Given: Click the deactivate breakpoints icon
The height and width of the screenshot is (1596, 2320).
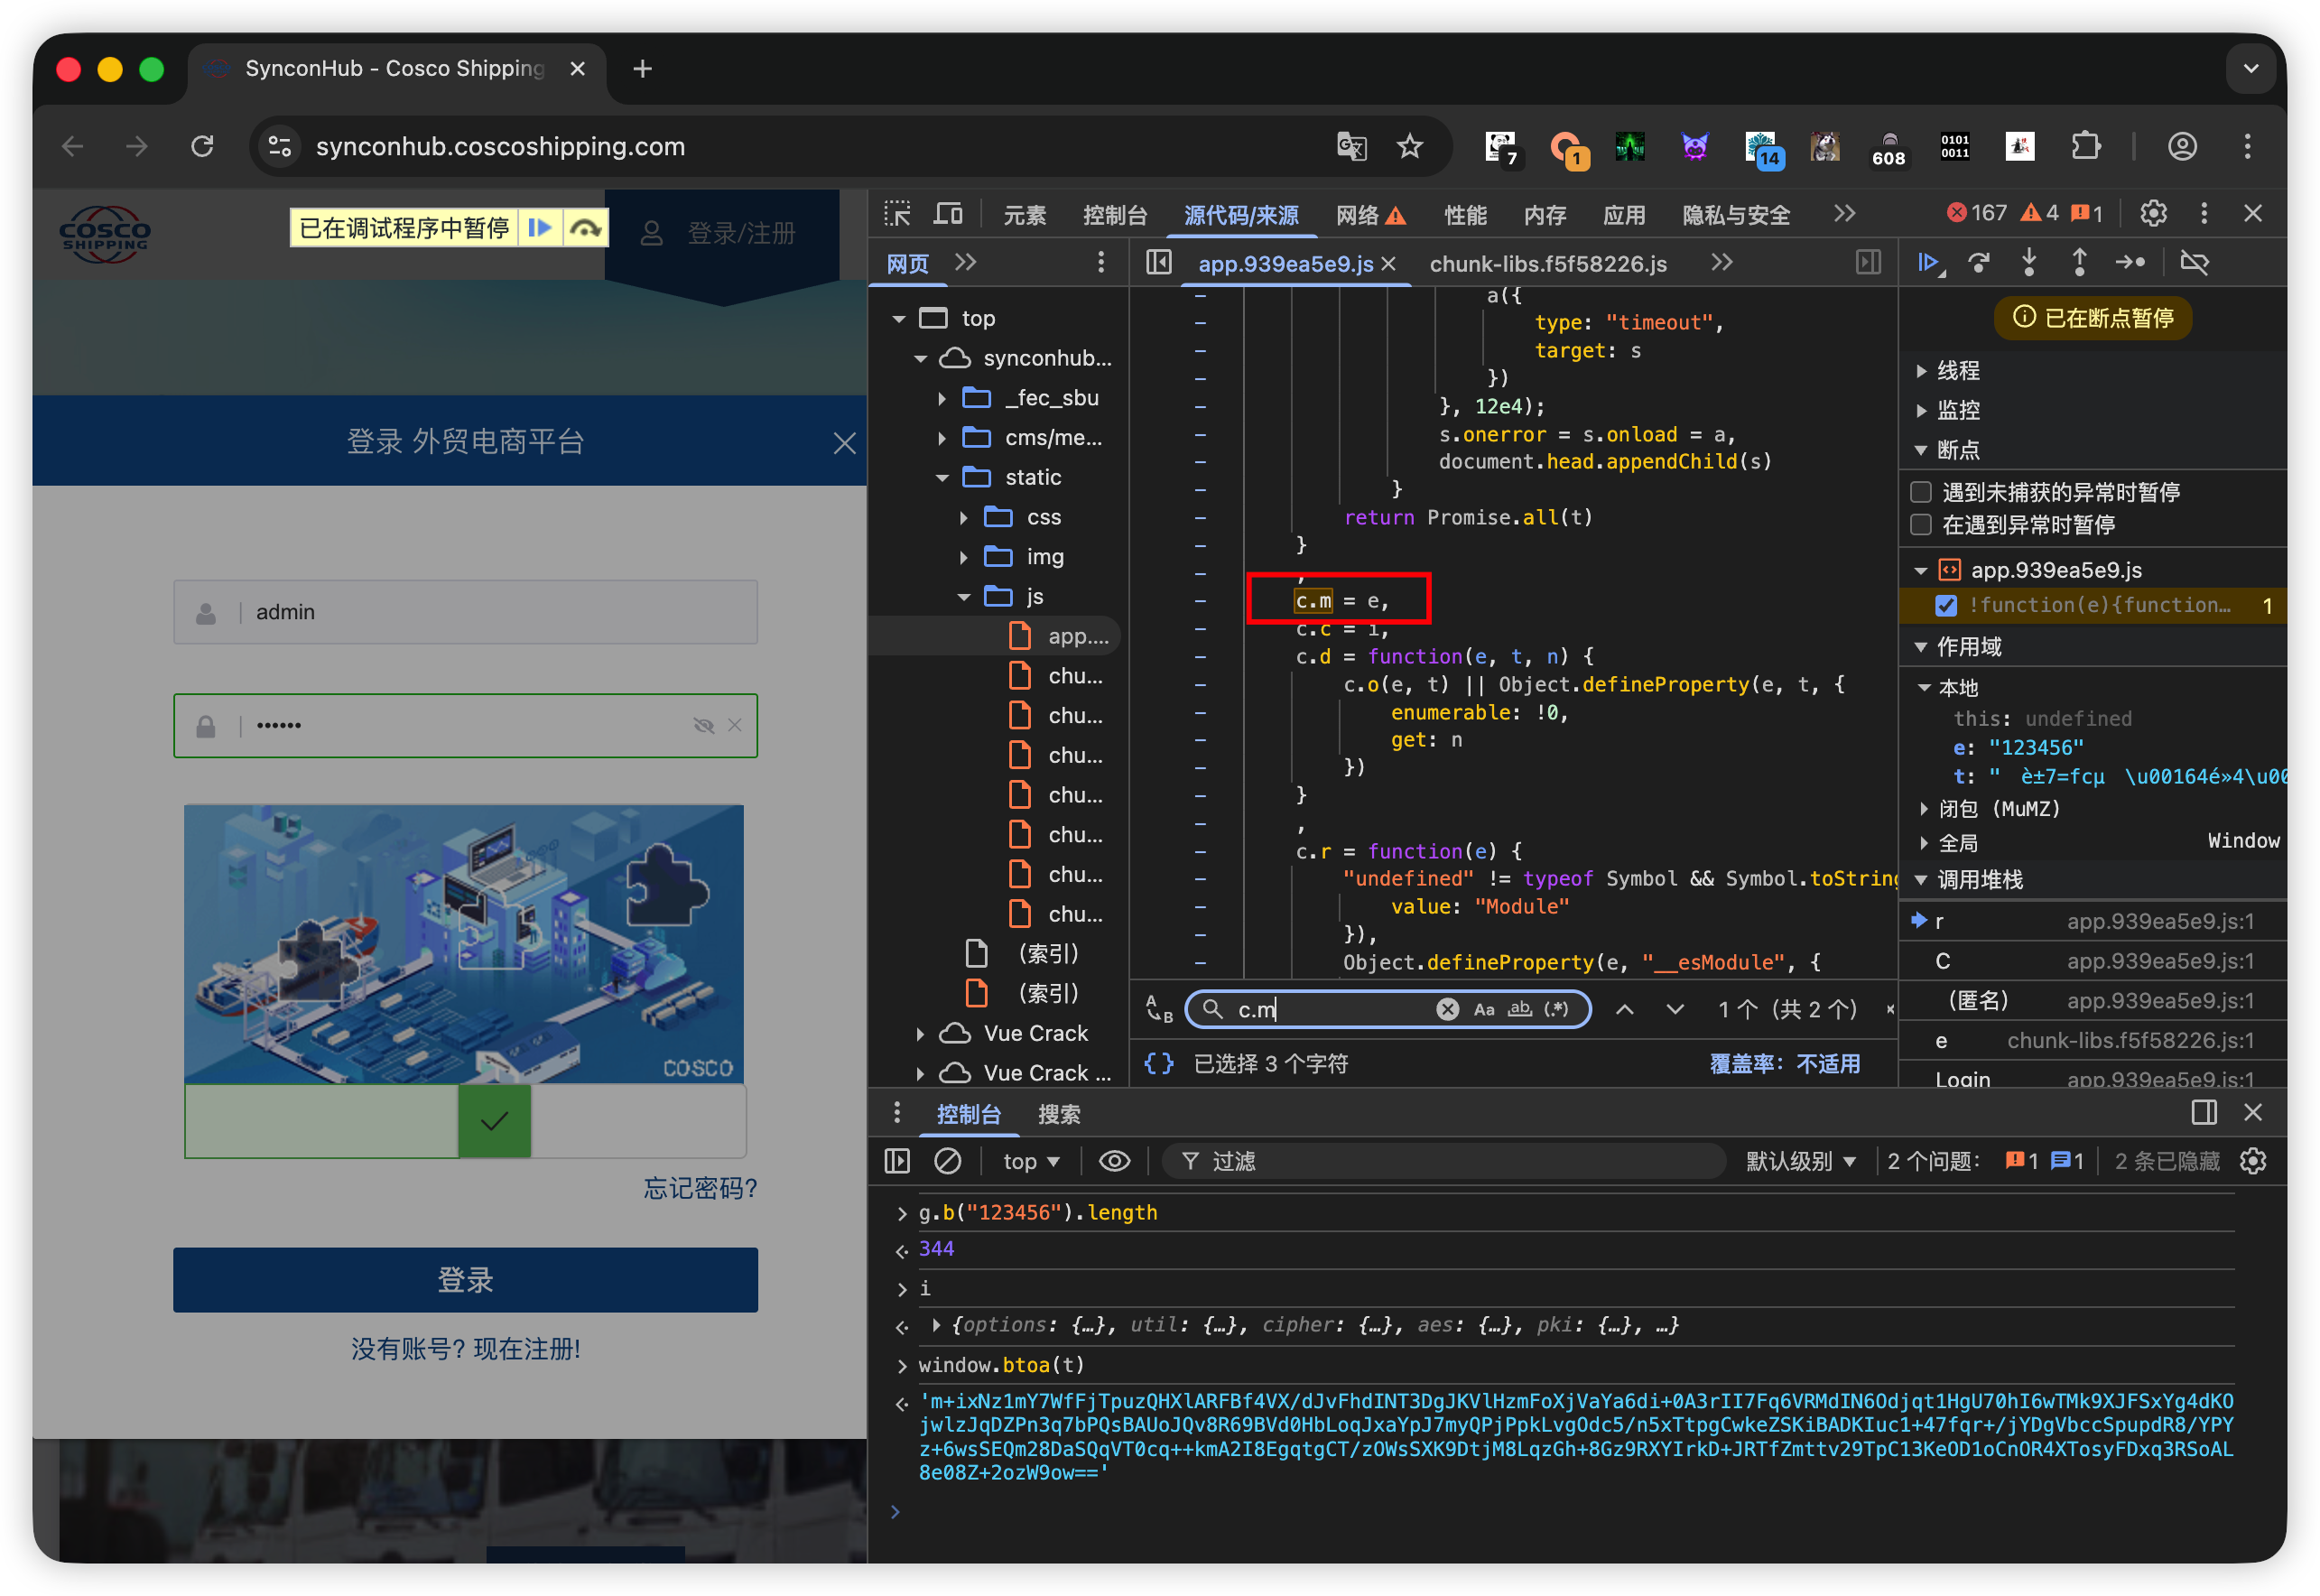Looking at the screenshot, I should 2194,262.
